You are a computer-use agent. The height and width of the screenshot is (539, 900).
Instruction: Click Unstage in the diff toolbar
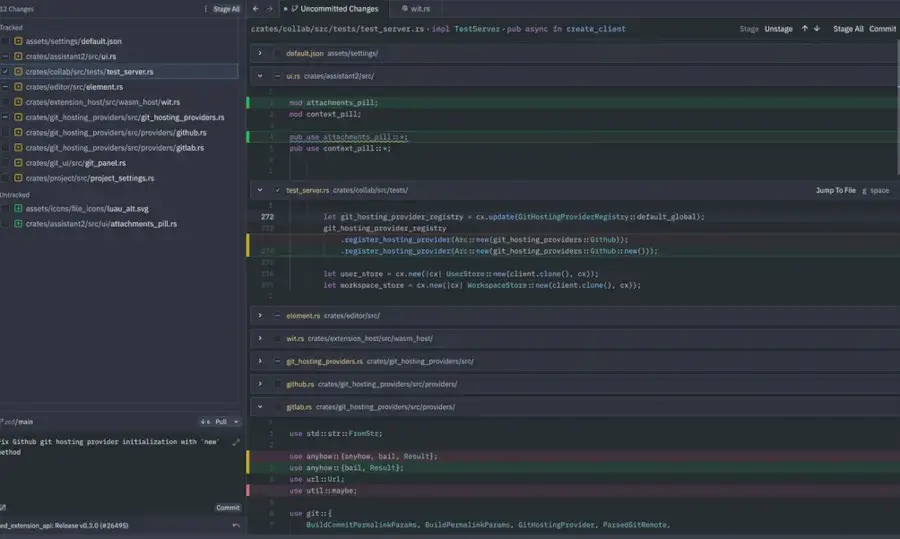[778, 29]
